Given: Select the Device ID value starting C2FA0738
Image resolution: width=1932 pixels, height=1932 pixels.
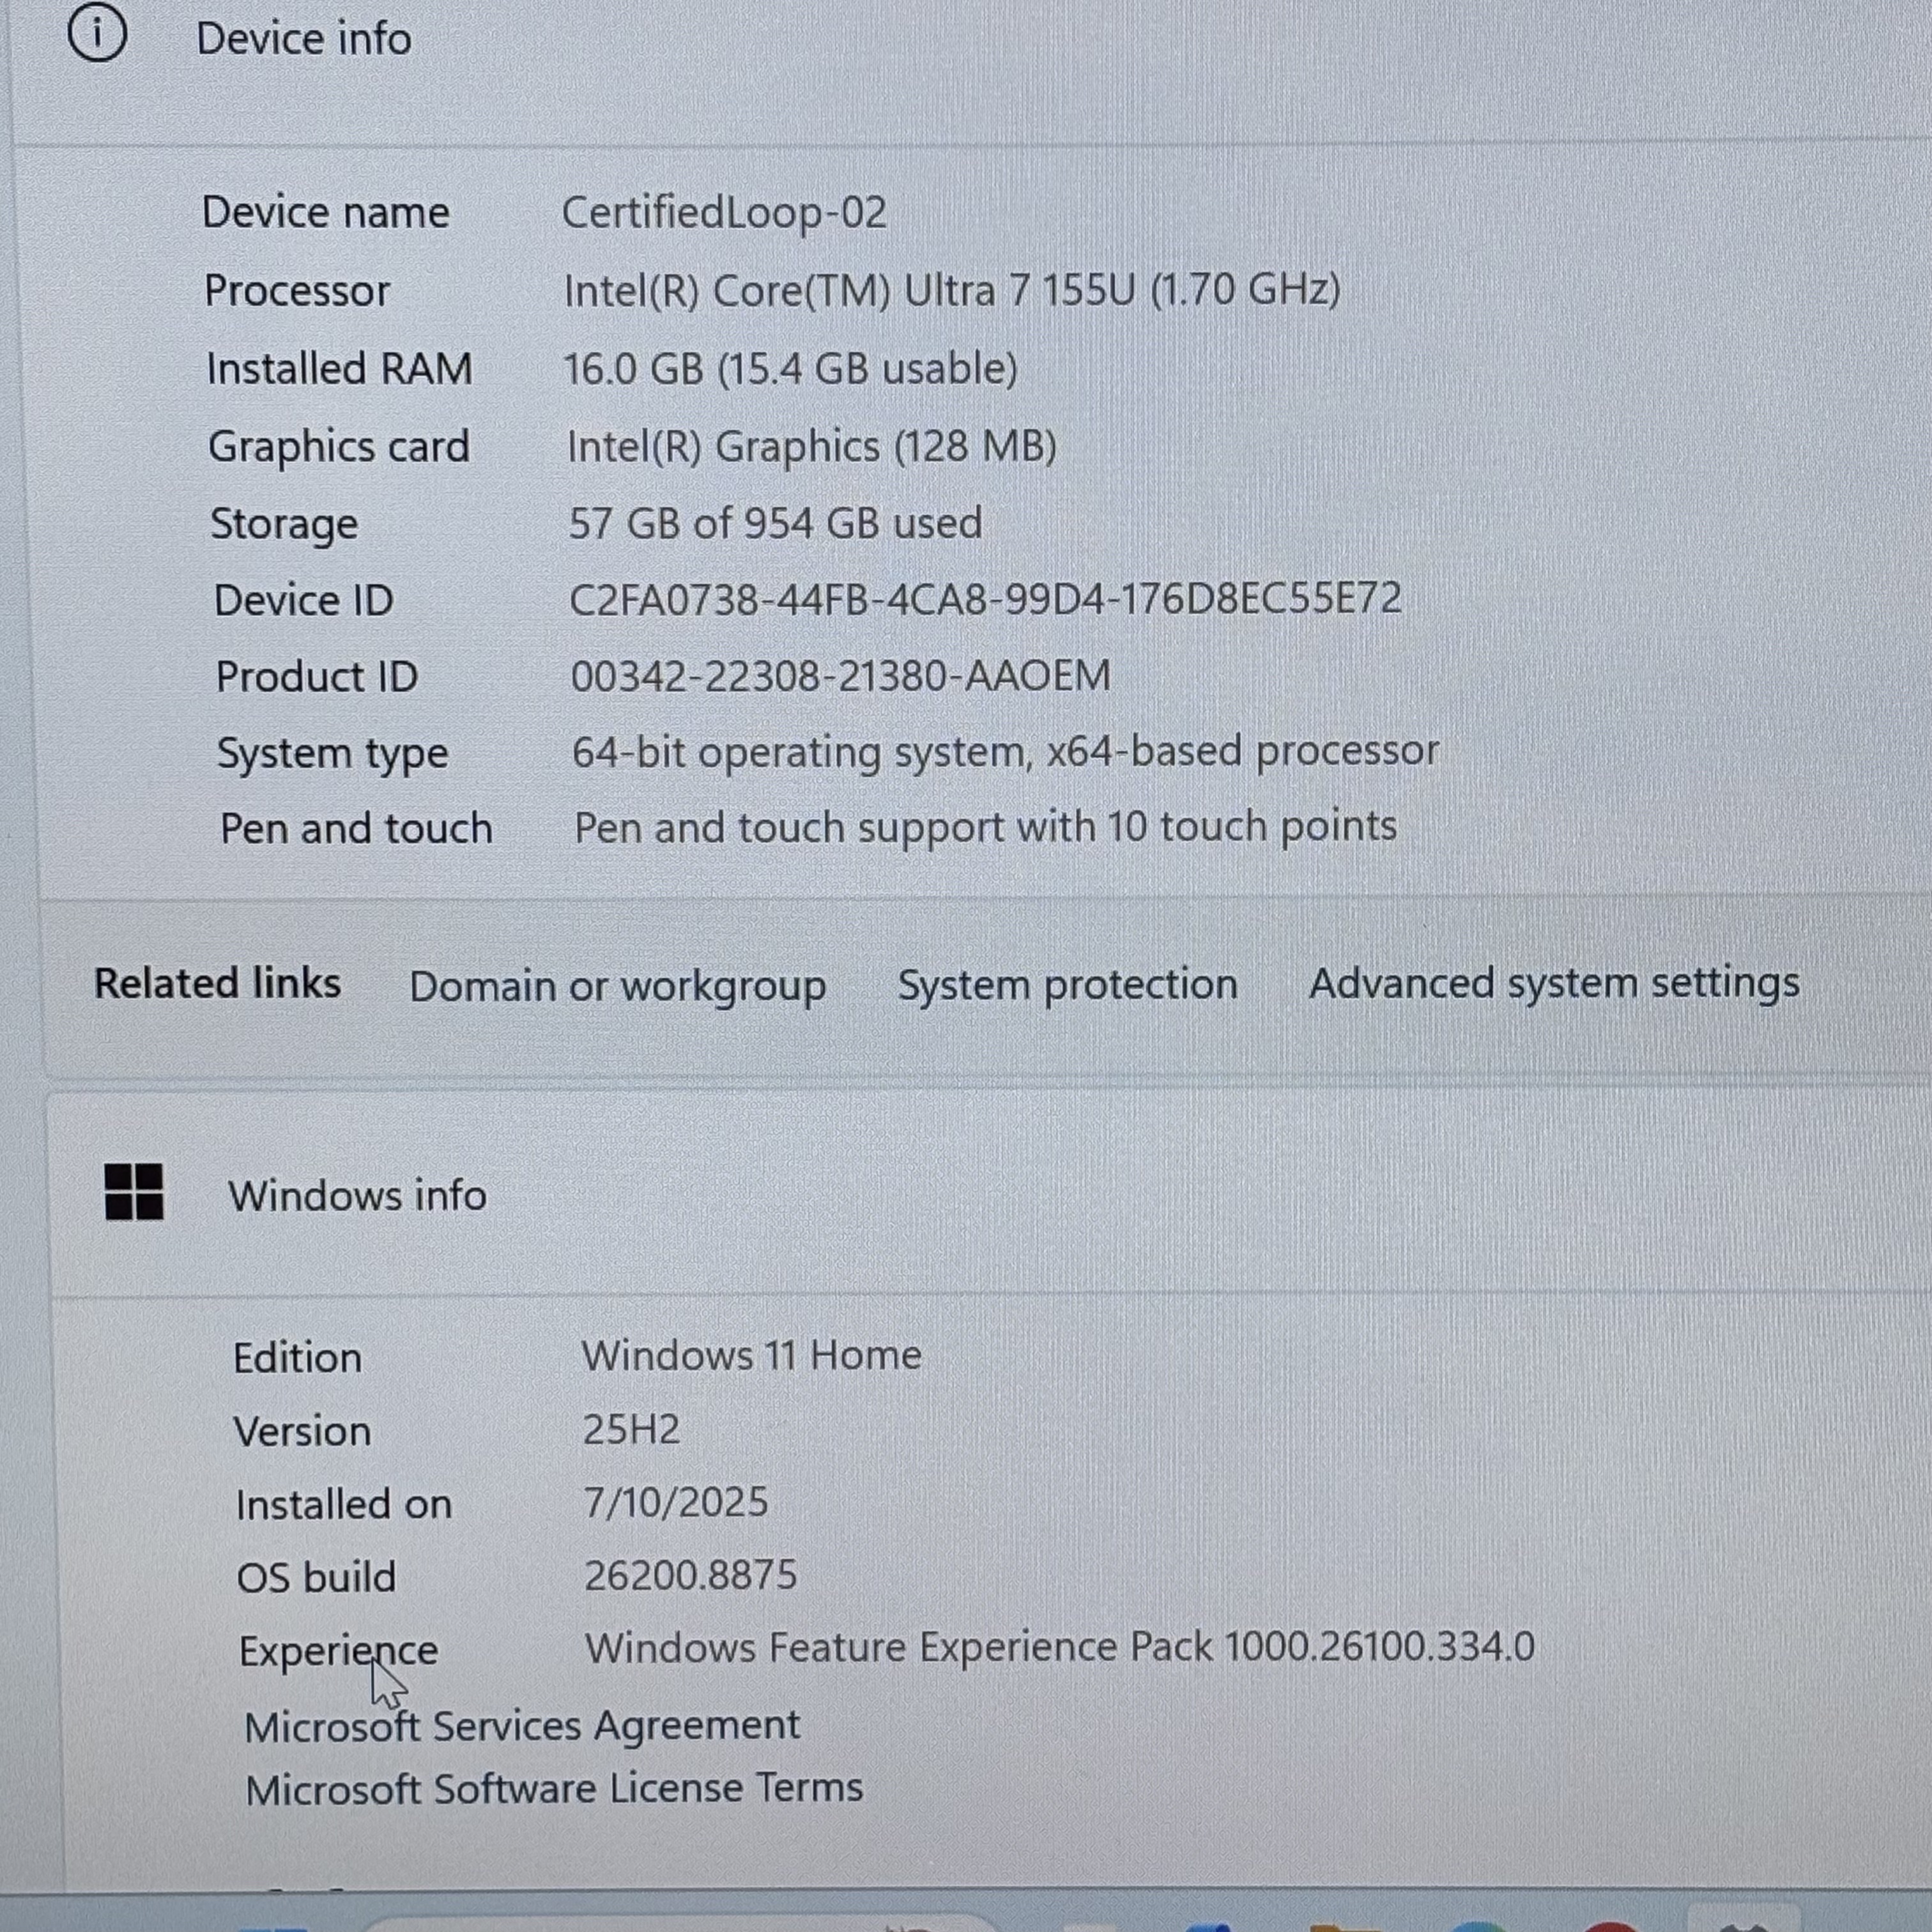Looking at the screenshot, I should coord(986,599).
